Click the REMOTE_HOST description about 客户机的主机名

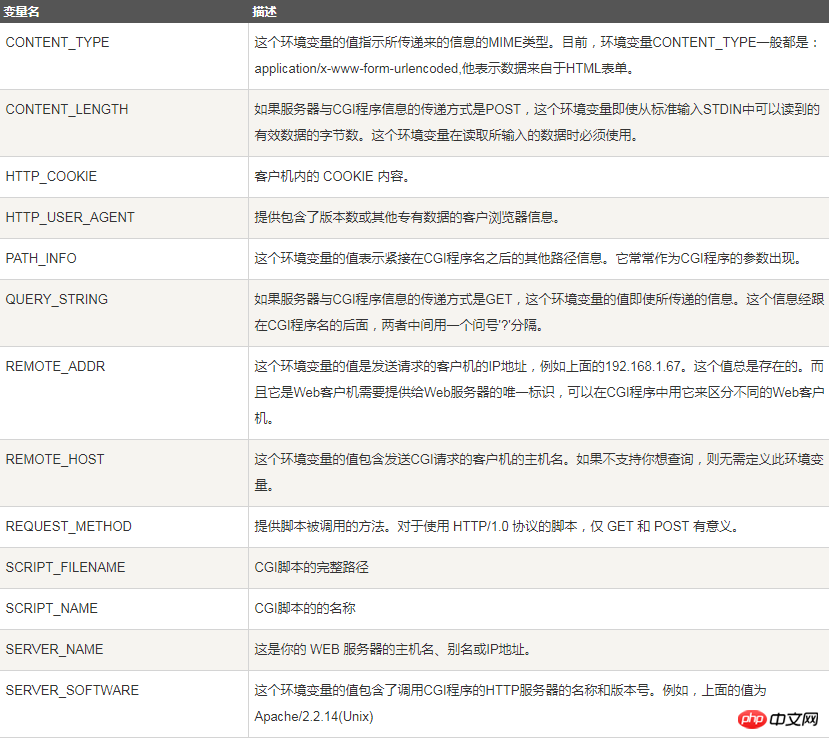(x=539, y=472)
